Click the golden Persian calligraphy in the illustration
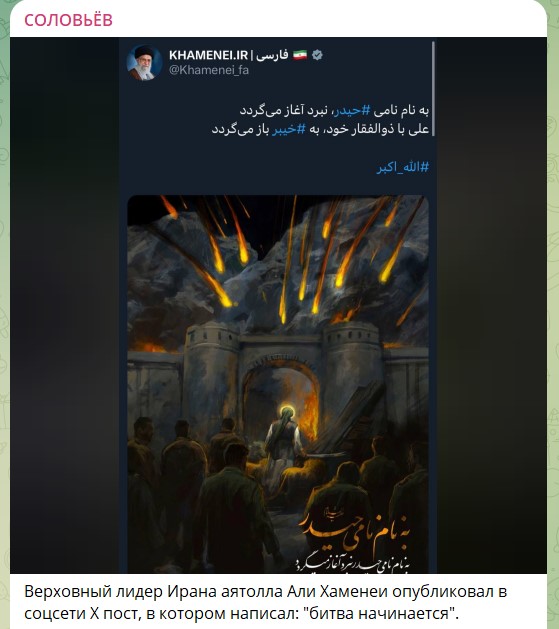This screenshot has width=559, height=629. (x=355, y=540)
